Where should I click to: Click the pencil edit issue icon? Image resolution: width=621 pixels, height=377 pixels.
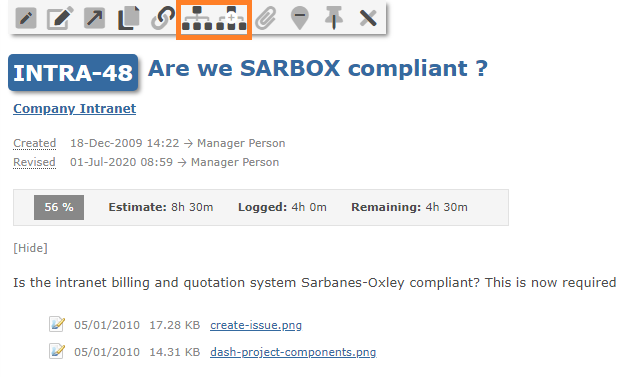tap(26, 18)
